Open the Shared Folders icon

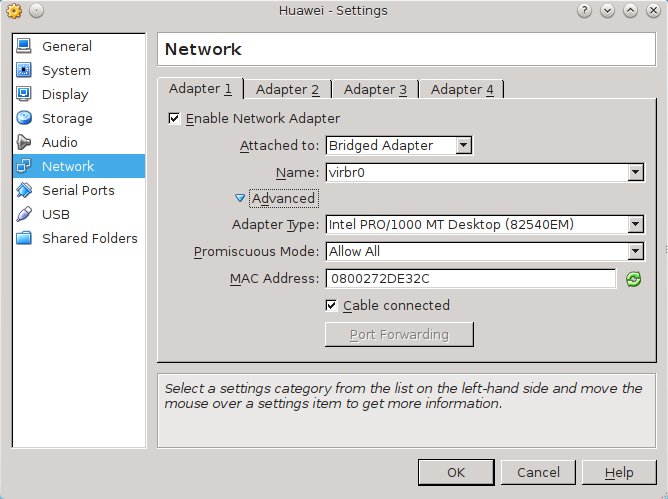[24, 239]
